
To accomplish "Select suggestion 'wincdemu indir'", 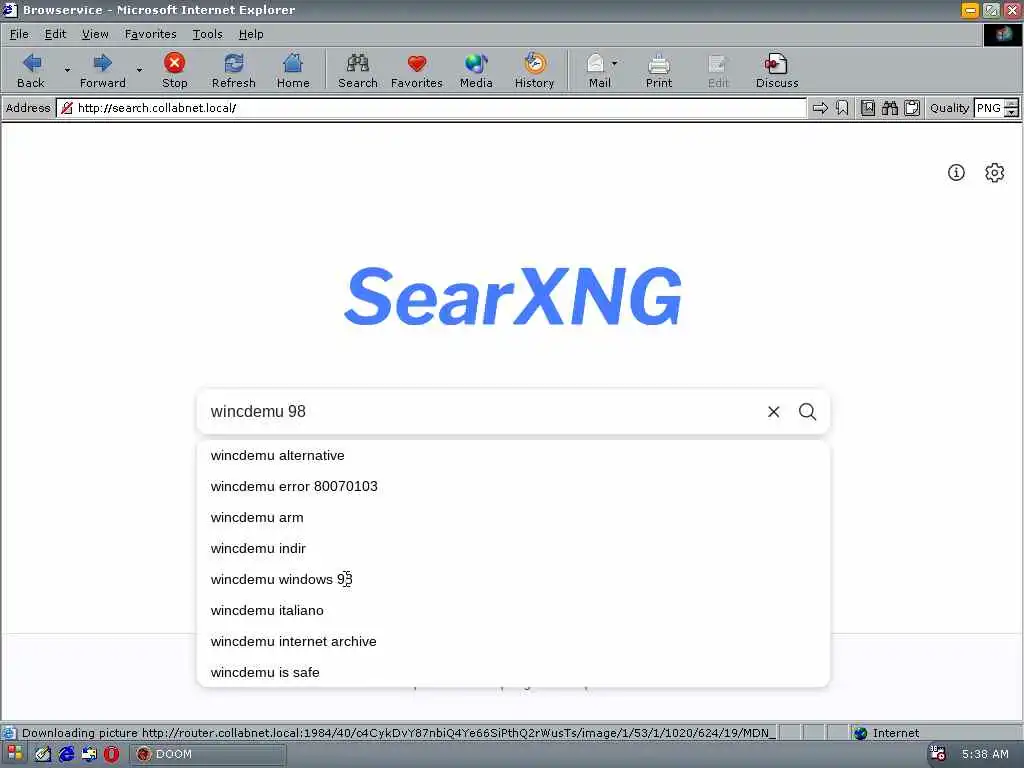I will tap(513, 549).
